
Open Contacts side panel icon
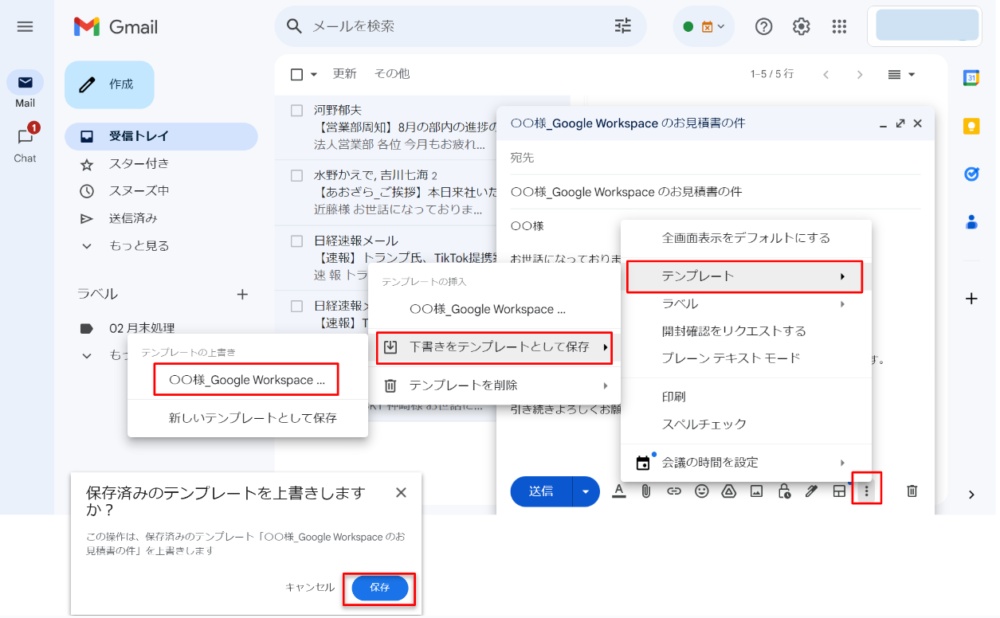click(x=971, y=222)
